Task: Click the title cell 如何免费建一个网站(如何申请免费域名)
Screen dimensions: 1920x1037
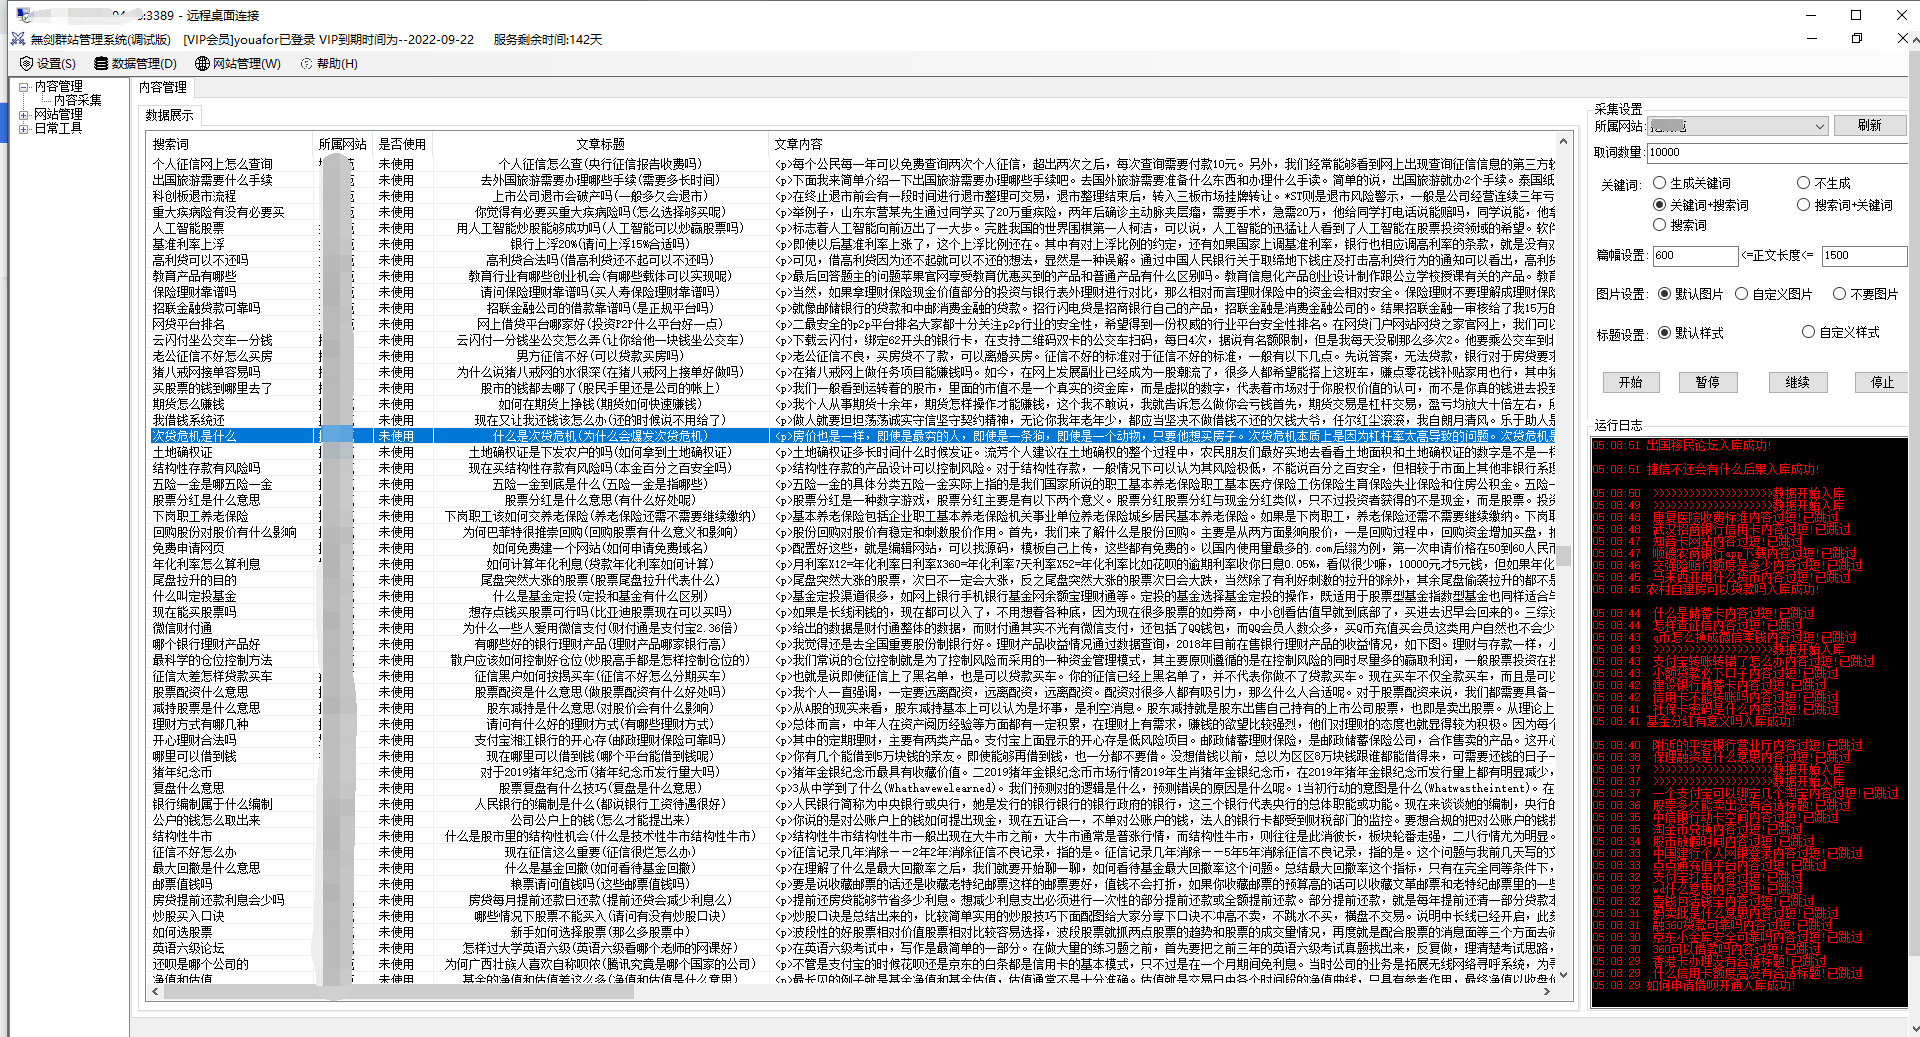Action: pos(600,548)
